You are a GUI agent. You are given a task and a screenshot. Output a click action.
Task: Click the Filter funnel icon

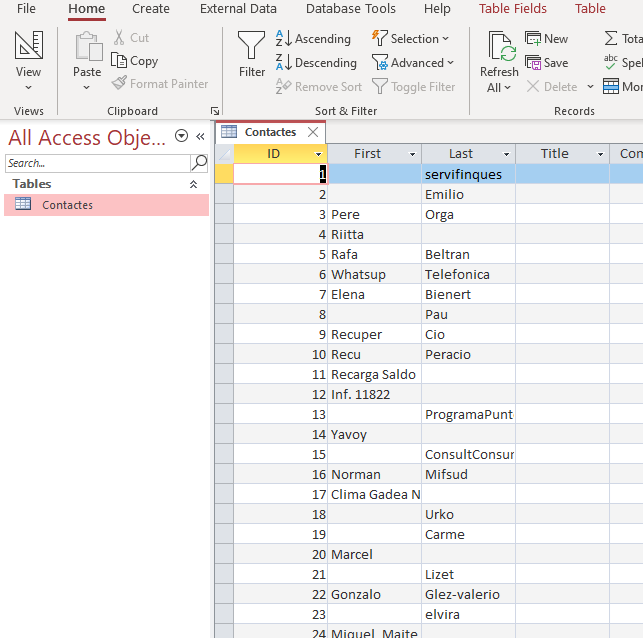[x=252, y=46]
